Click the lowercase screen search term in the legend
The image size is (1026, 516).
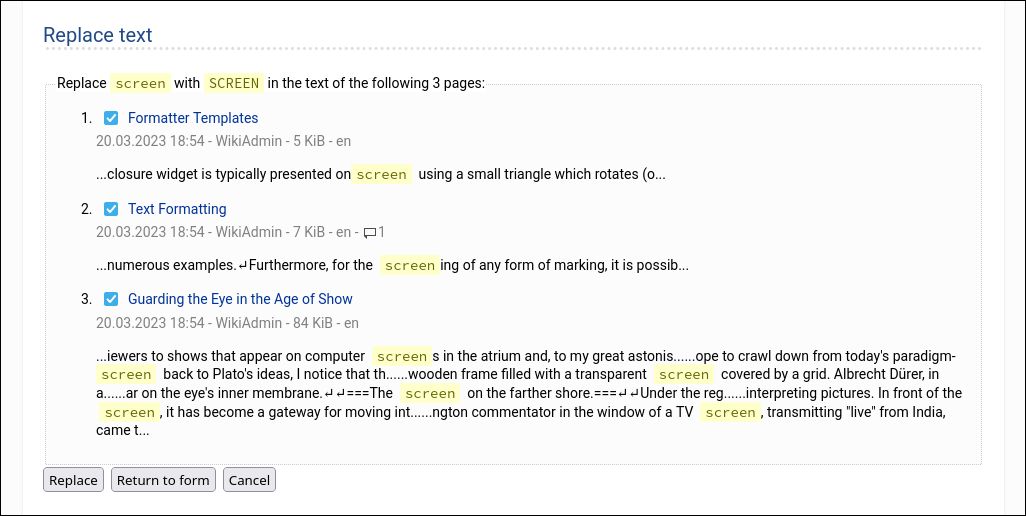(x=140, y=83)
